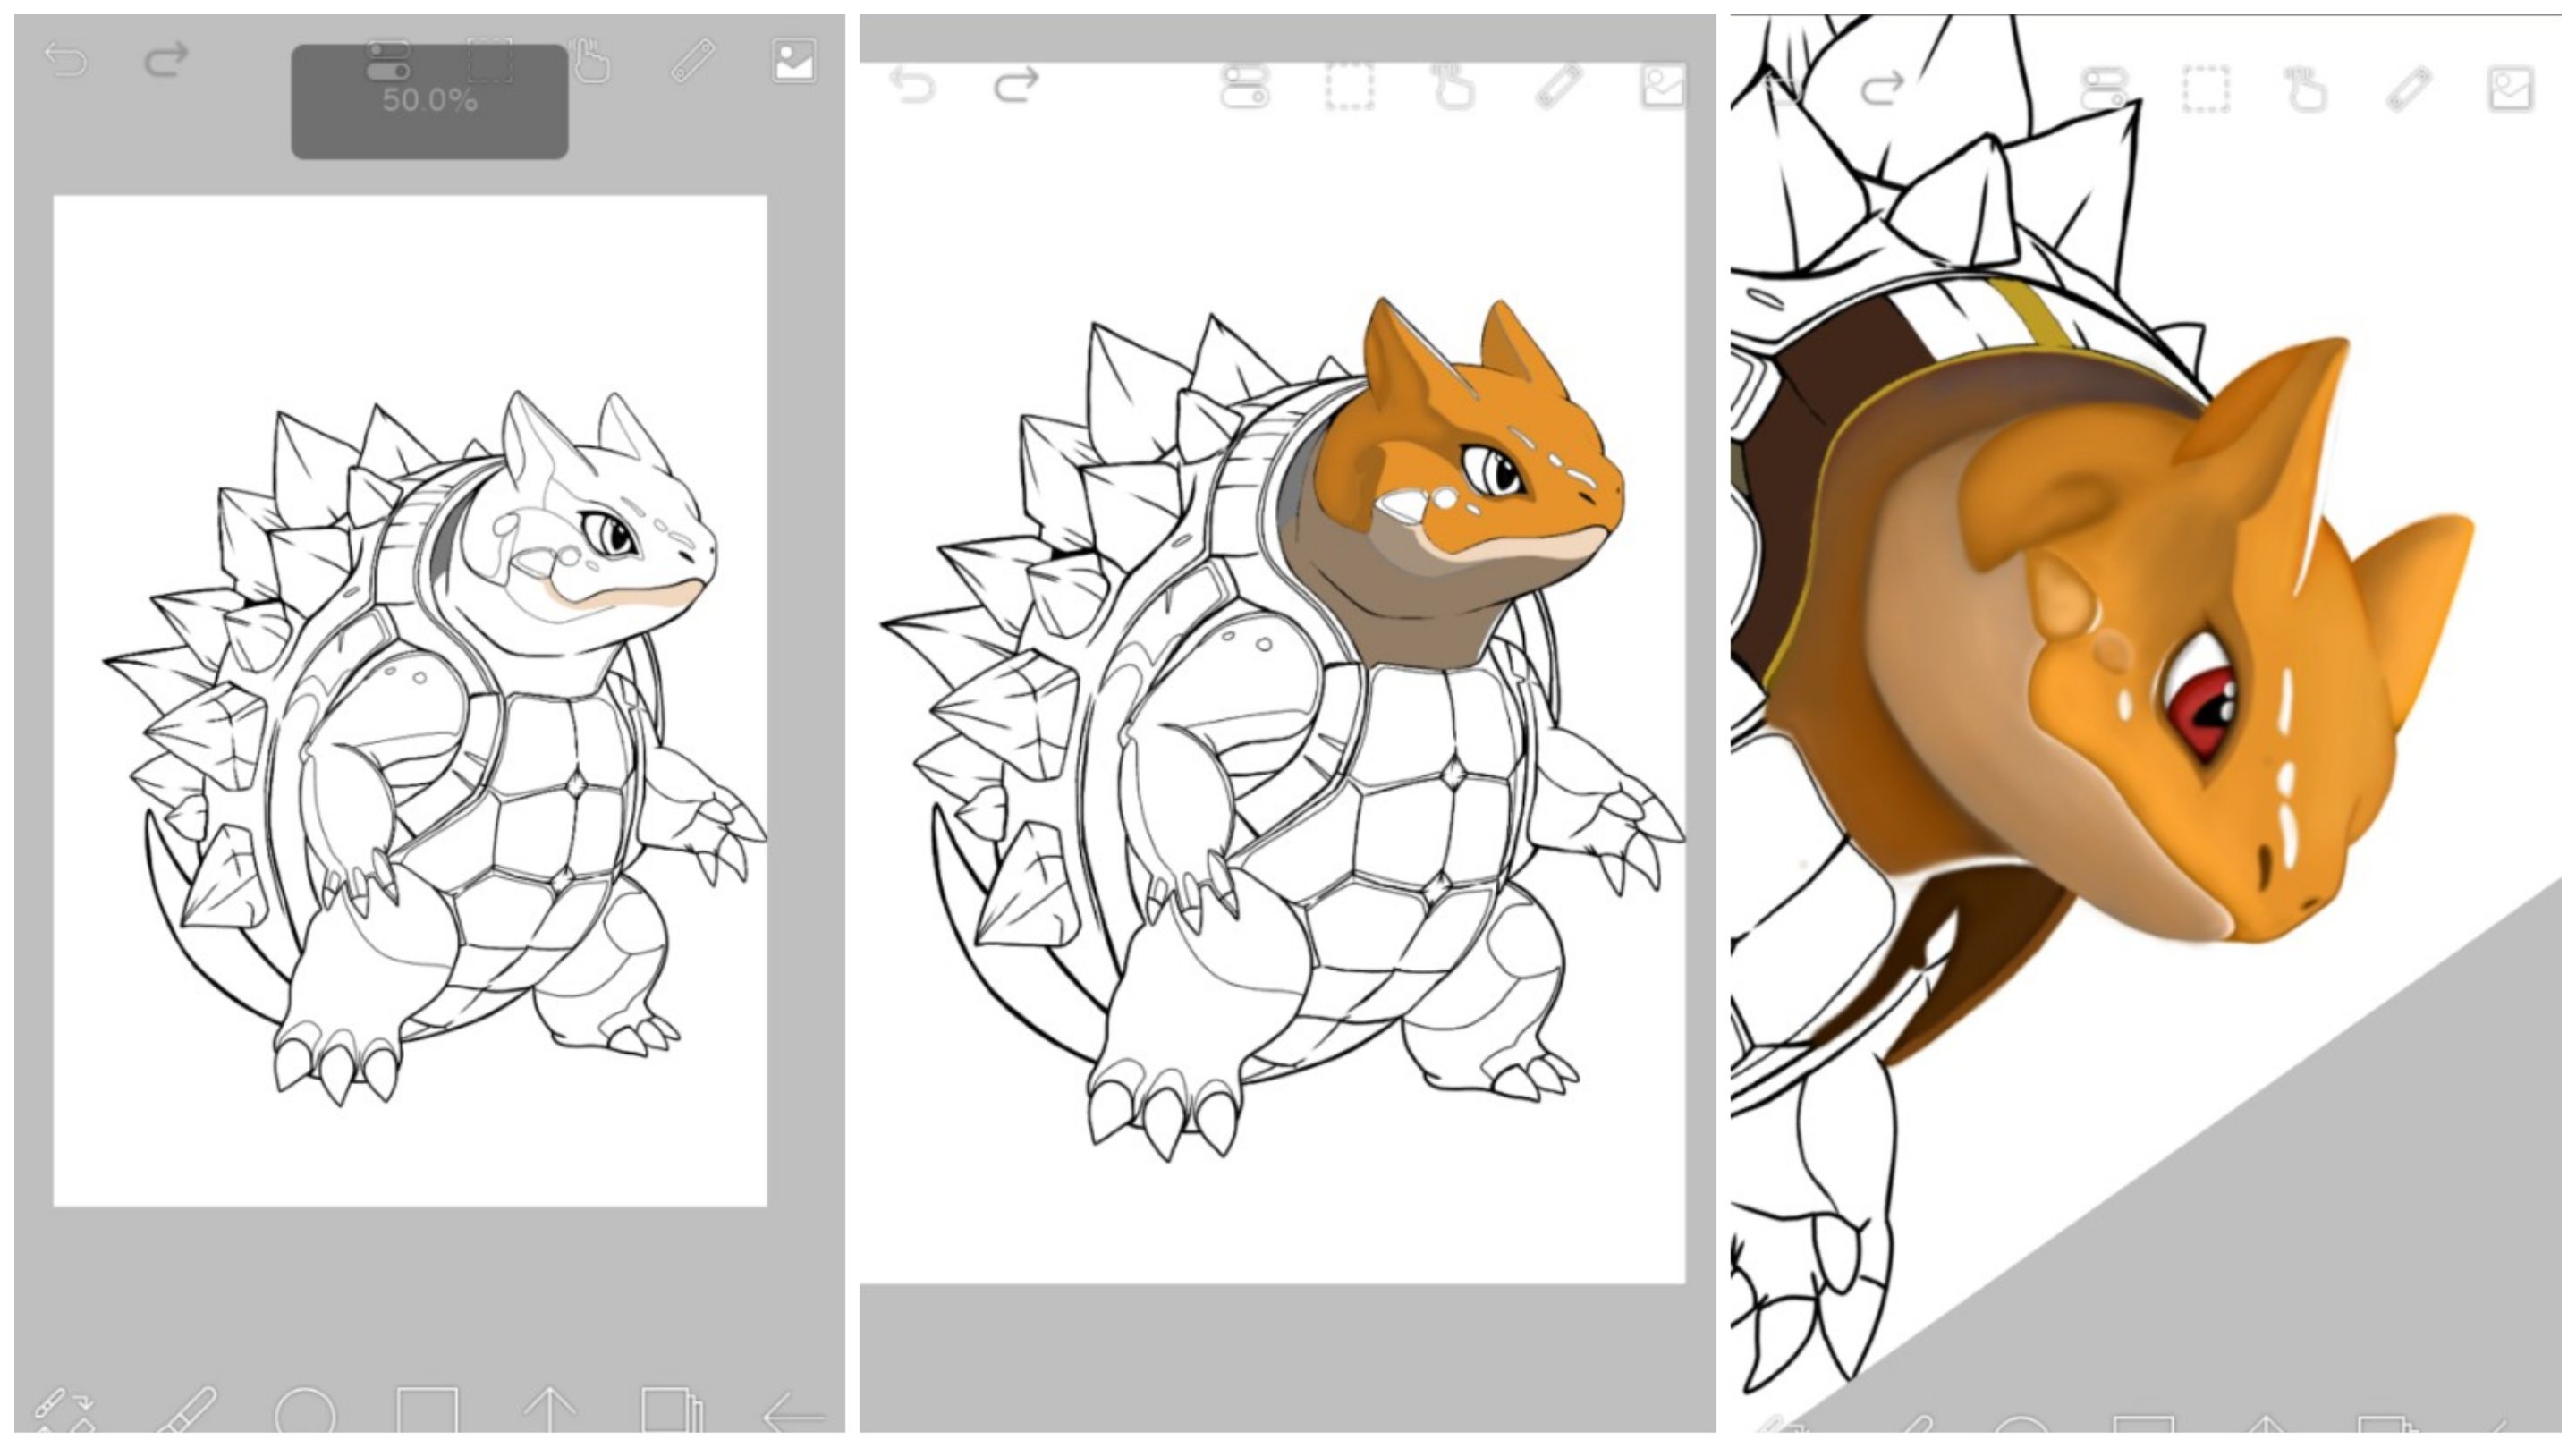2576x1448 pixels.
Task: Undo last stroke in left panel
Action: (66, 62)
